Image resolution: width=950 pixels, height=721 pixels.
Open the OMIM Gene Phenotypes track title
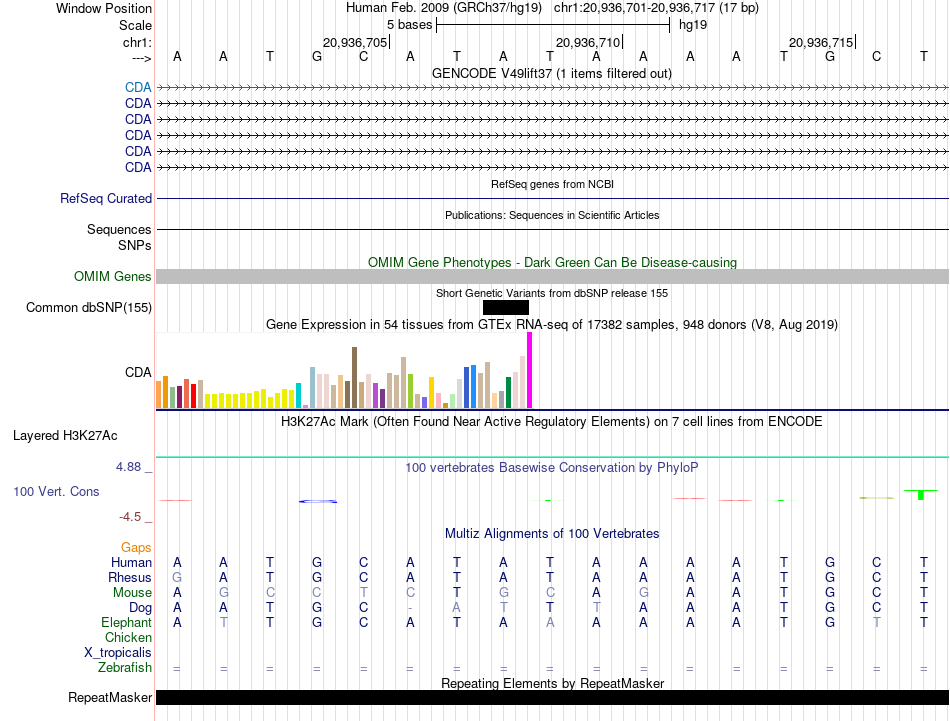tap(552, 262)
